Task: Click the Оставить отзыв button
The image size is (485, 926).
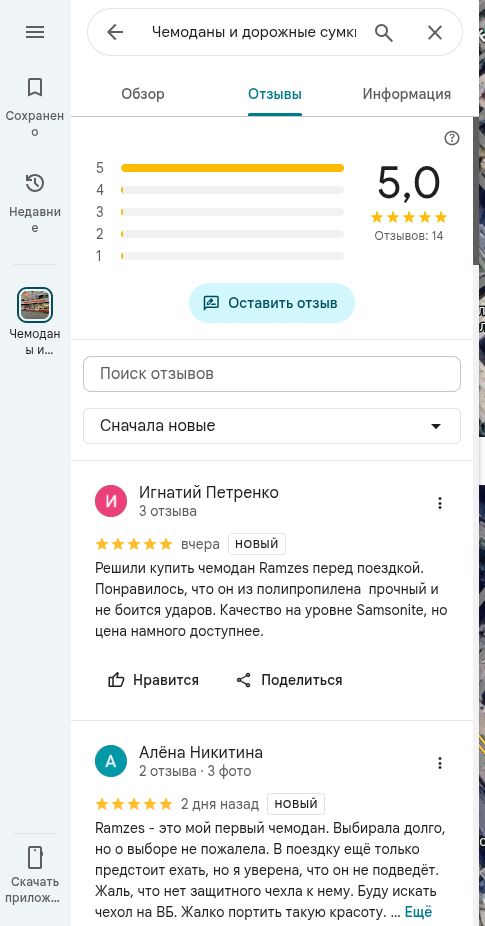Action: (272, 303)
